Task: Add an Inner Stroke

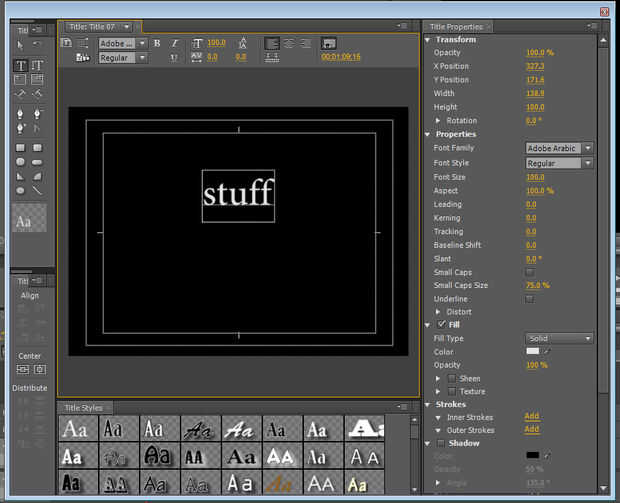Action: tap(531, 417)
